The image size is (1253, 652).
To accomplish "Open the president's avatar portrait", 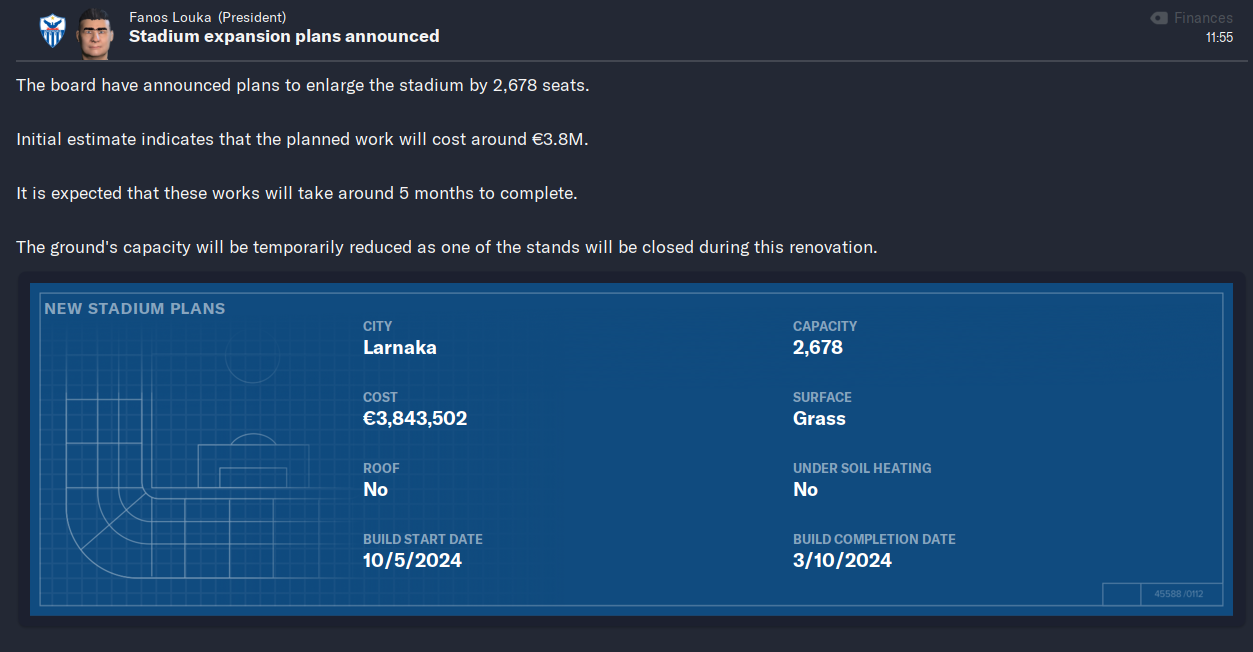I will 94,33.
